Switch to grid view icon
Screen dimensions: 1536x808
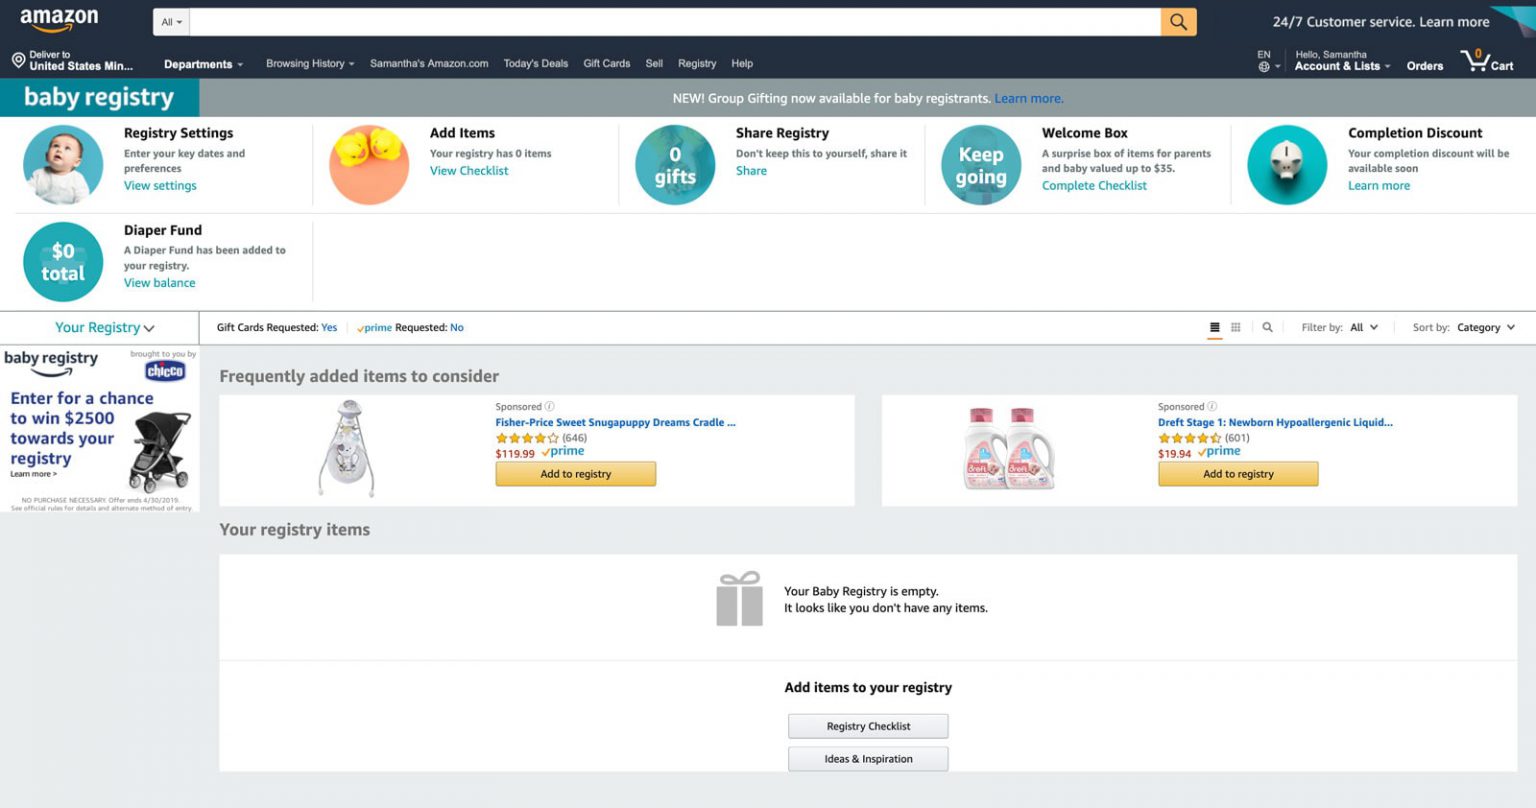(x=1236, y=328)
